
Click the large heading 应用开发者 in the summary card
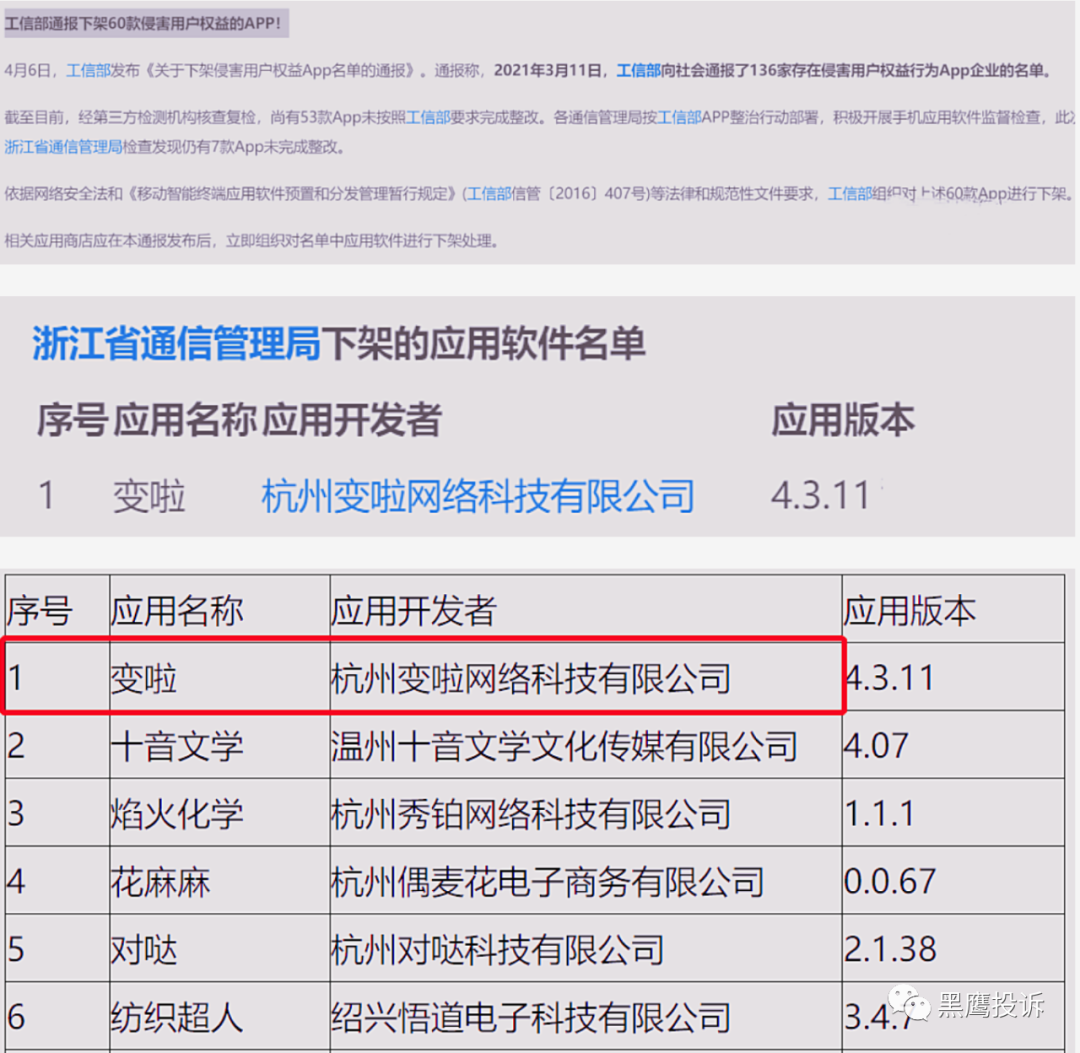352,419
